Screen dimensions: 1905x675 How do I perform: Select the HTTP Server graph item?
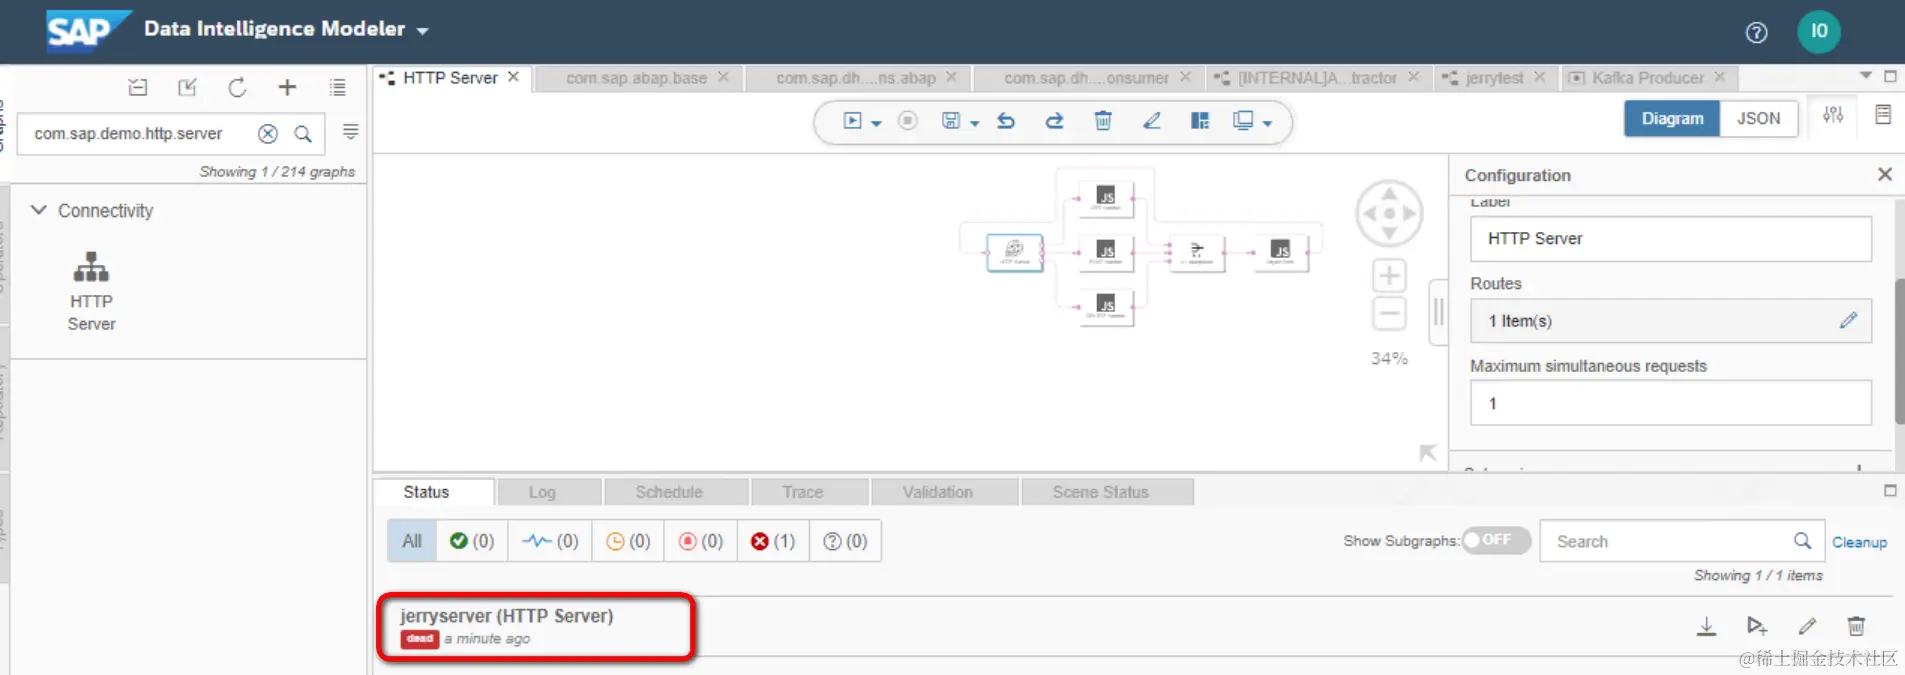pos(91,291)
